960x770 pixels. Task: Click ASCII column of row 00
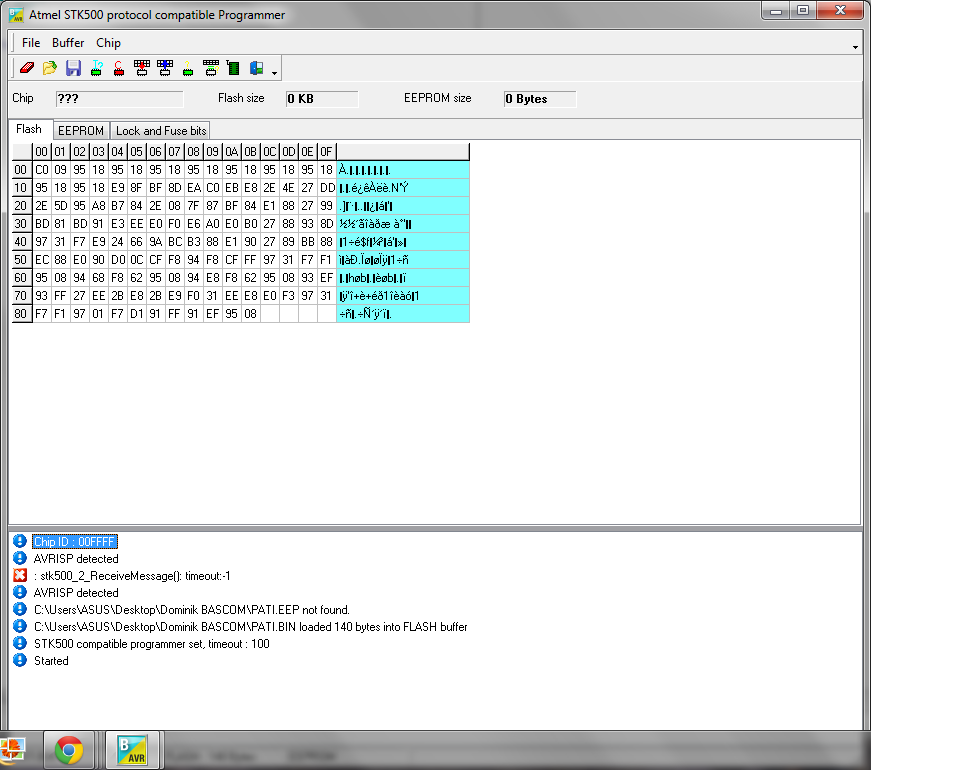tap(403, 170)
